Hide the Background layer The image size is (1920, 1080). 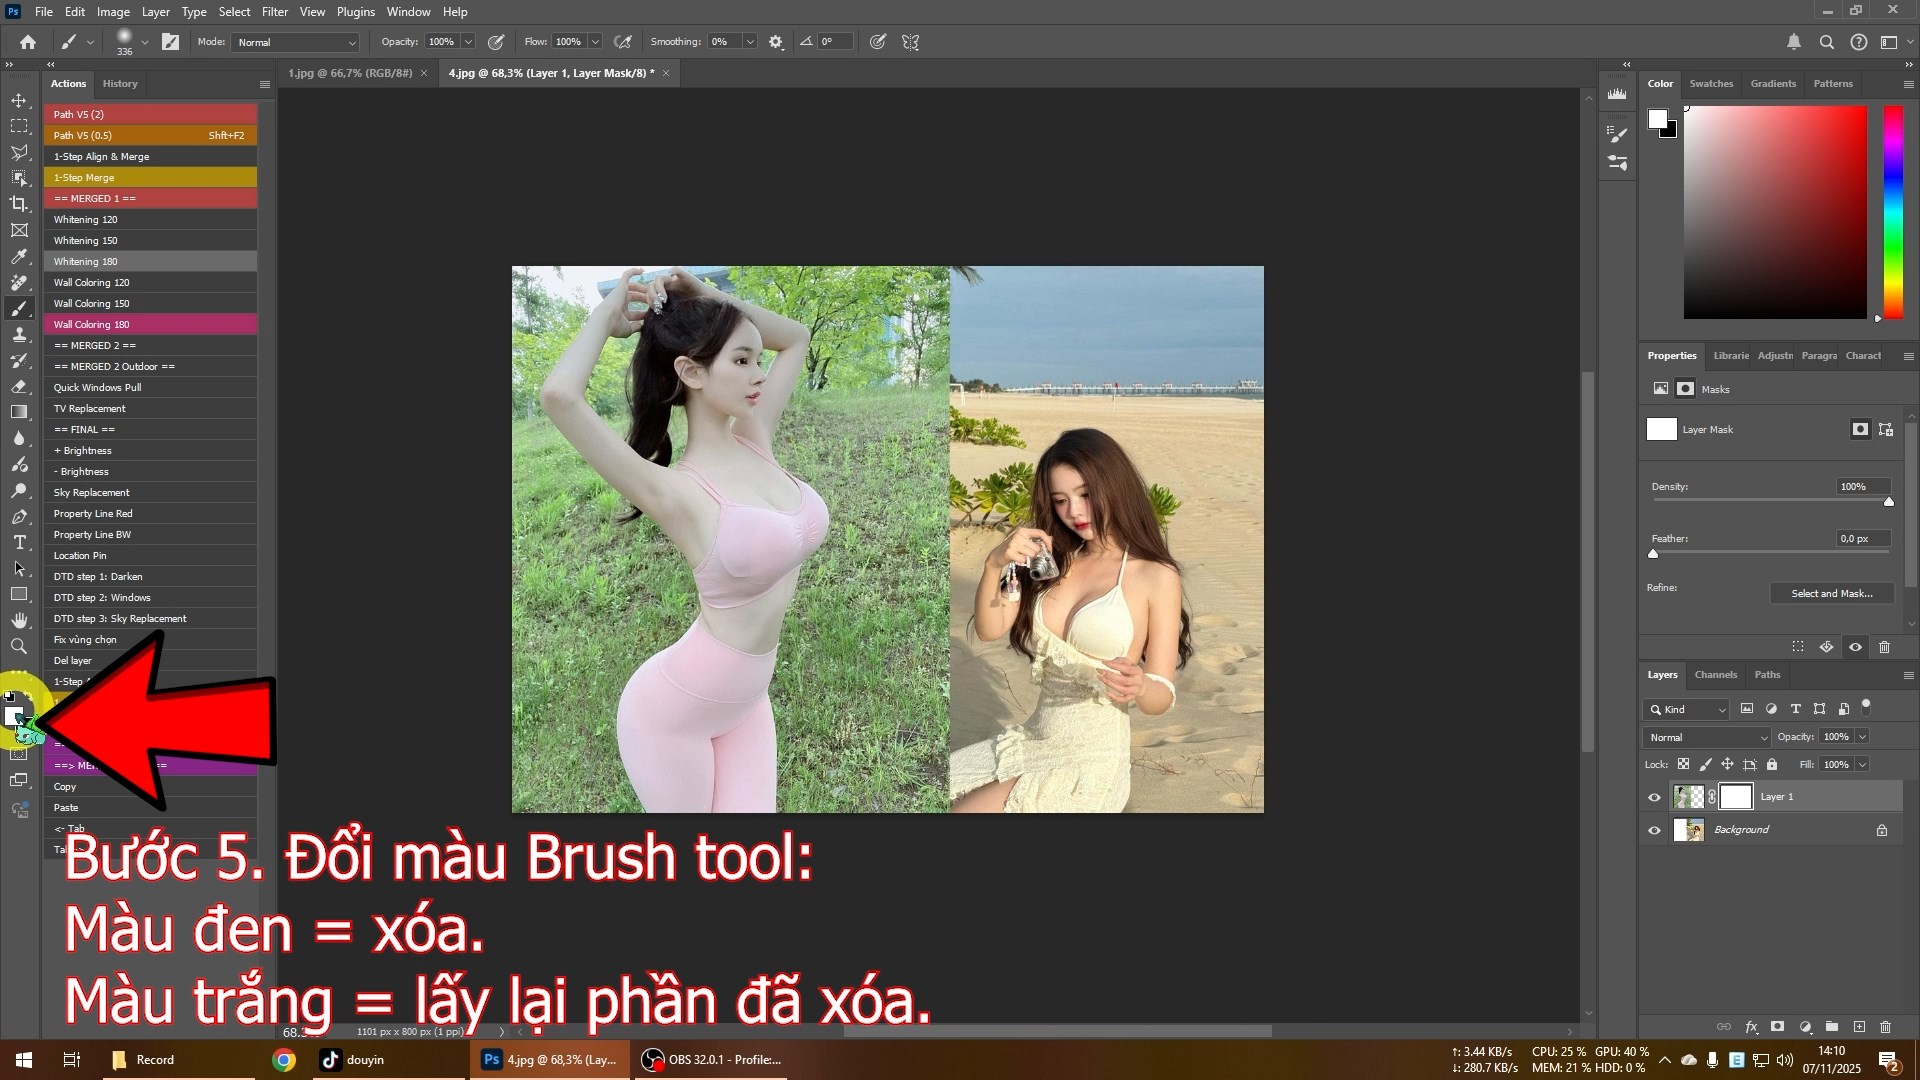pos(1655,829)
